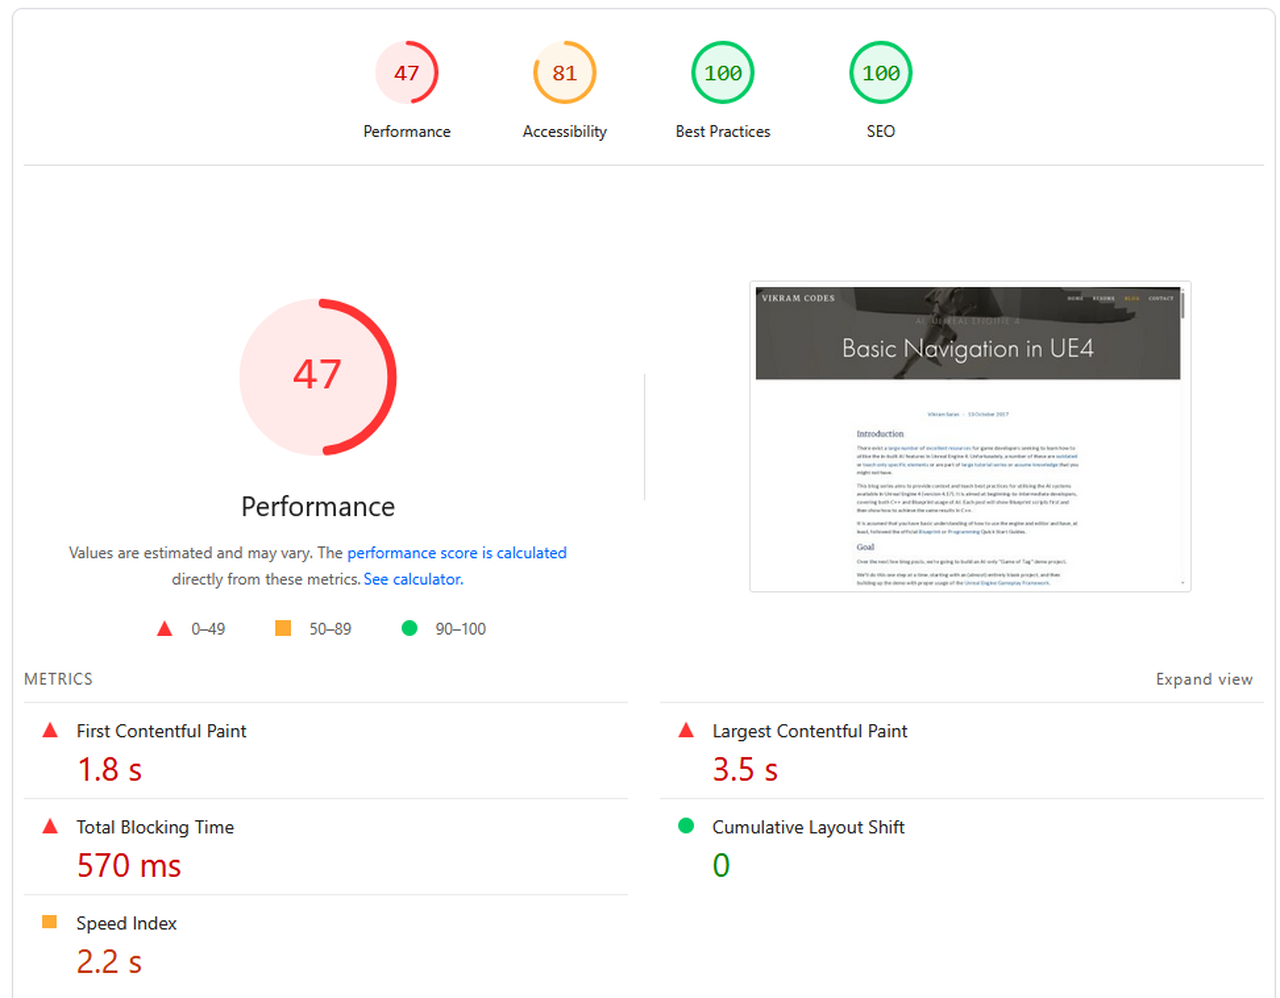Click the Best Practices score gauge showing 100
1280x998 pixels.
(722, 72)
